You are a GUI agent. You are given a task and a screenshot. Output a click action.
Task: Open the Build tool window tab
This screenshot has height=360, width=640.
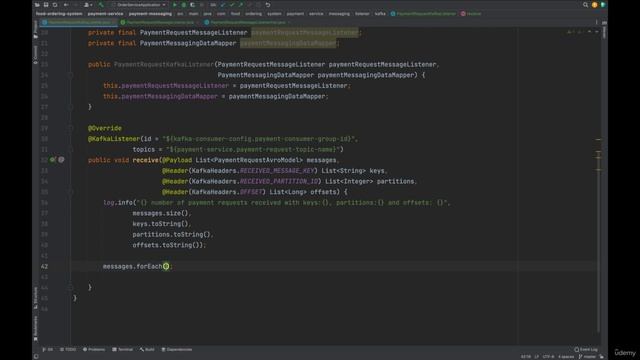(147, 350)
